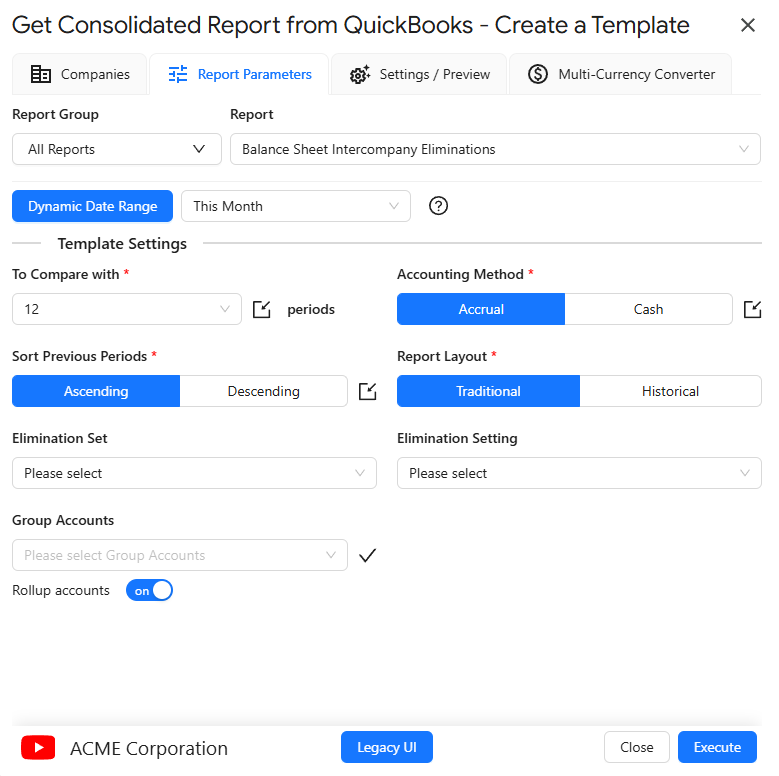Click the Execute button

click(717, 747)
